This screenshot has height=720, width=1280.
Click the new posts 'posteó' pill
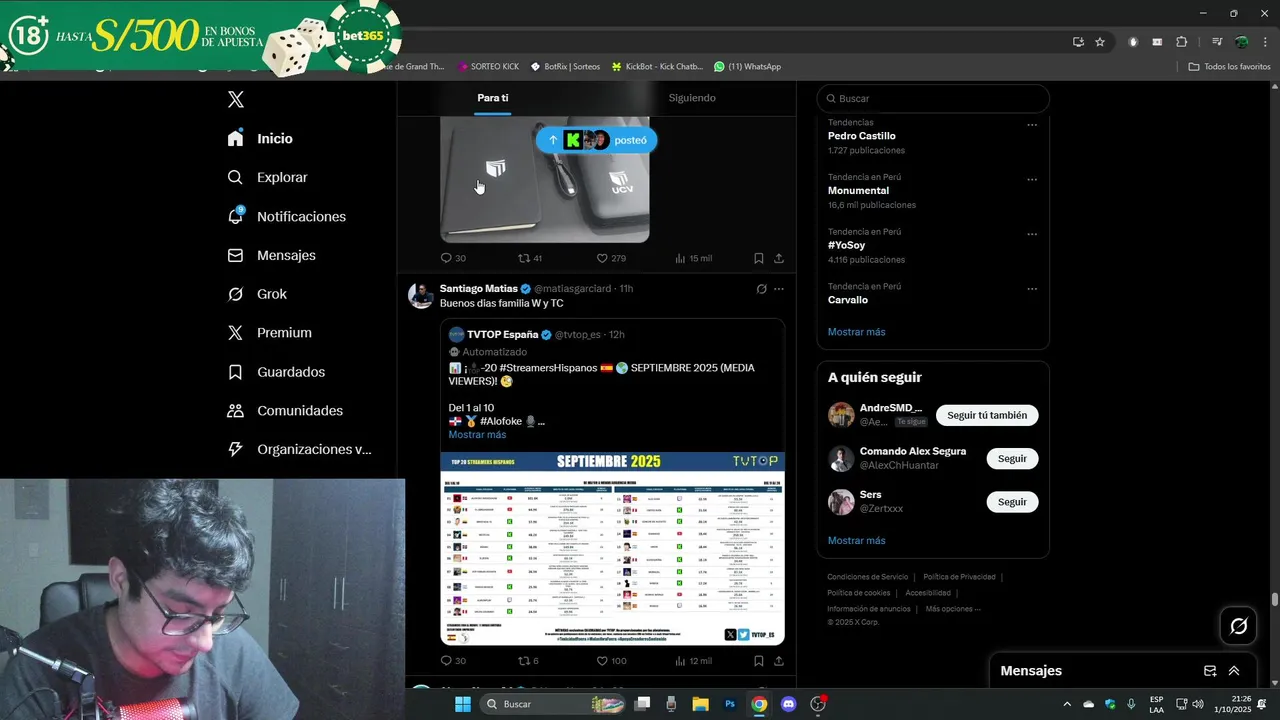tap(596, 140)
